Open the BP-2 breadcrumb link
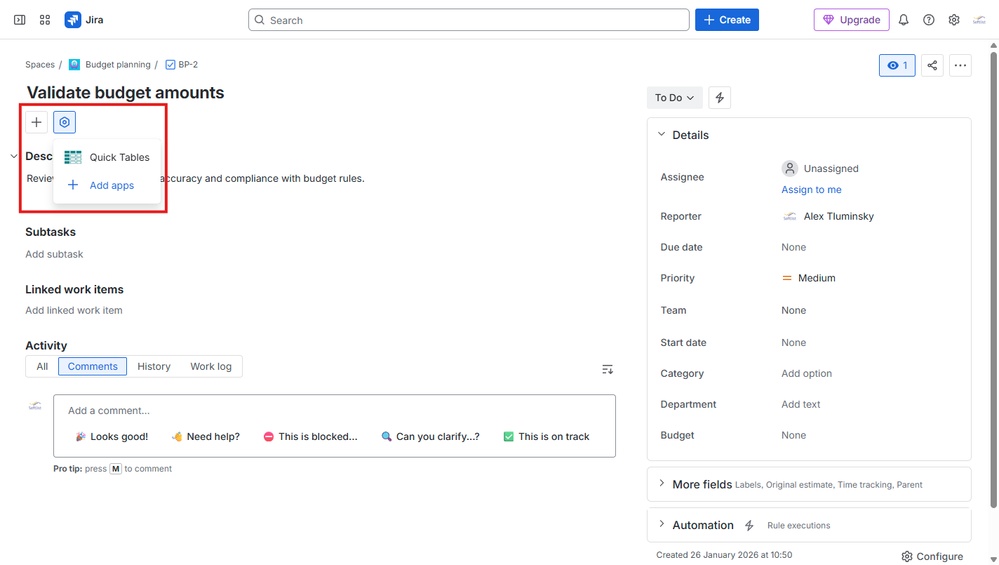This screenshot has width=999, height=565. [188, 64]
